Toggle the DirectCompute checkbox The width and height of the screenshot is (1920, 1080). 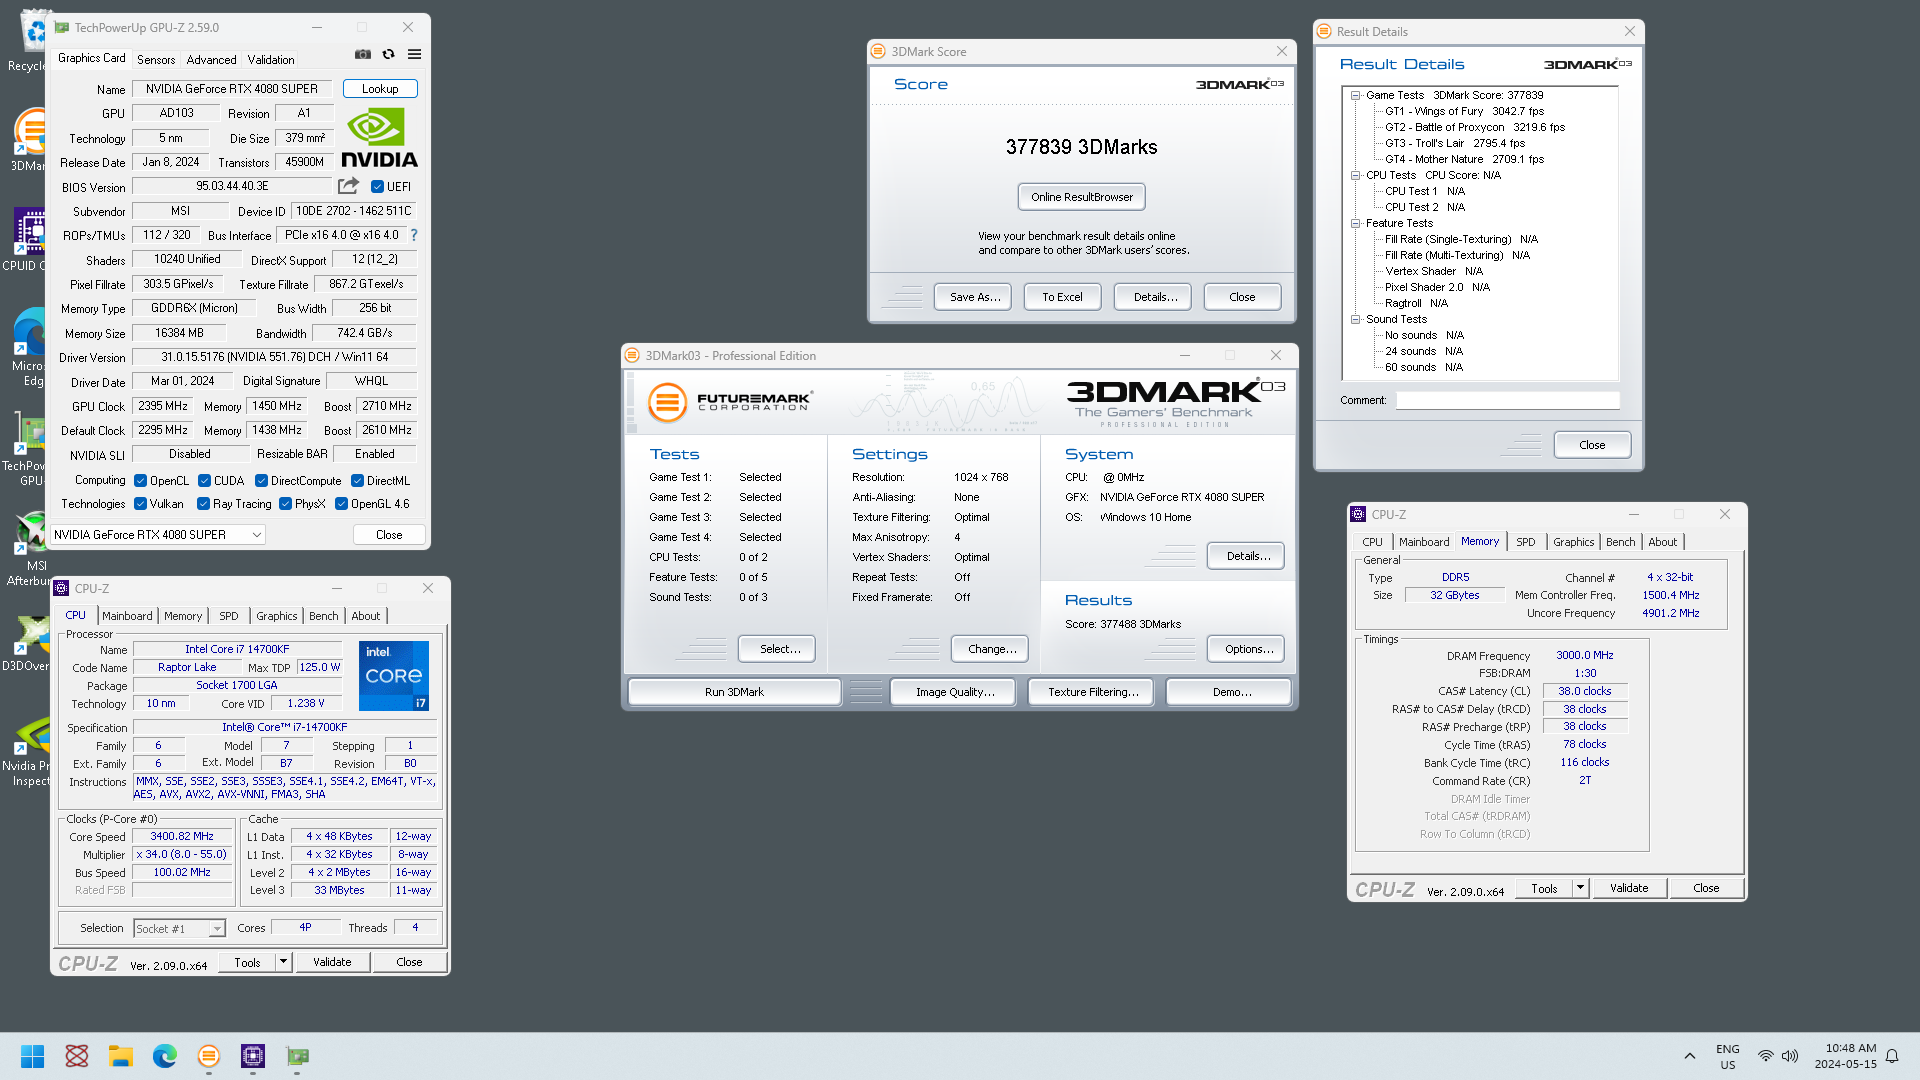261,481
